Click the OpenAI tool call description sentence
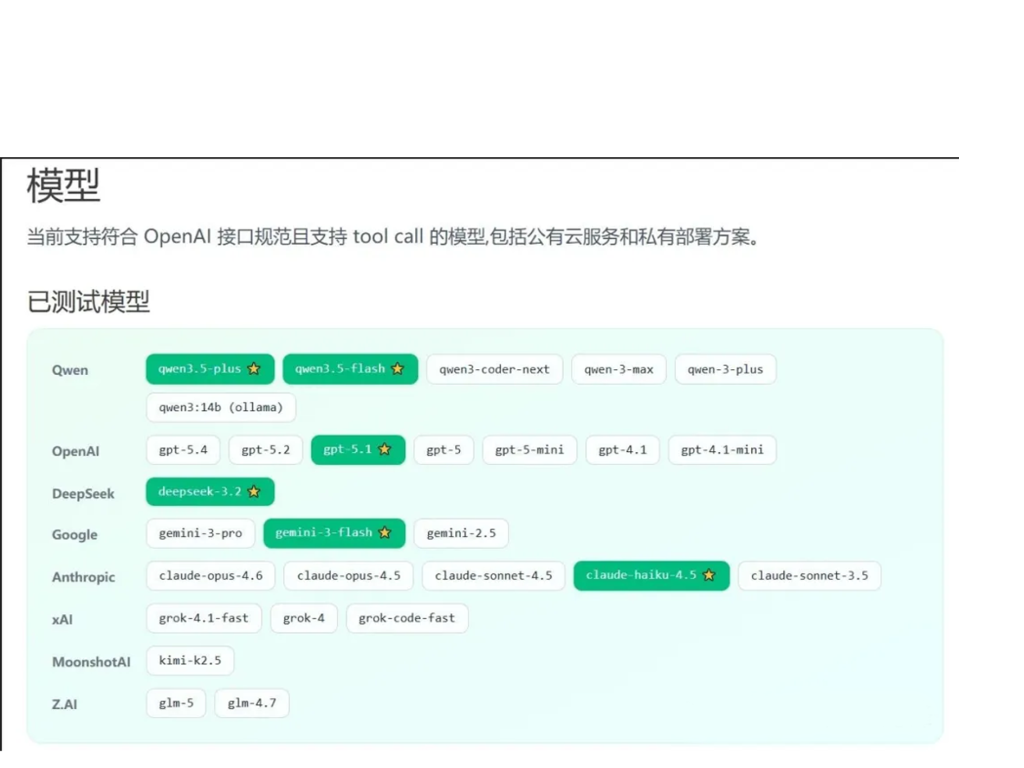This screenshot has width=1024, height=768. [x=392, y=236]
